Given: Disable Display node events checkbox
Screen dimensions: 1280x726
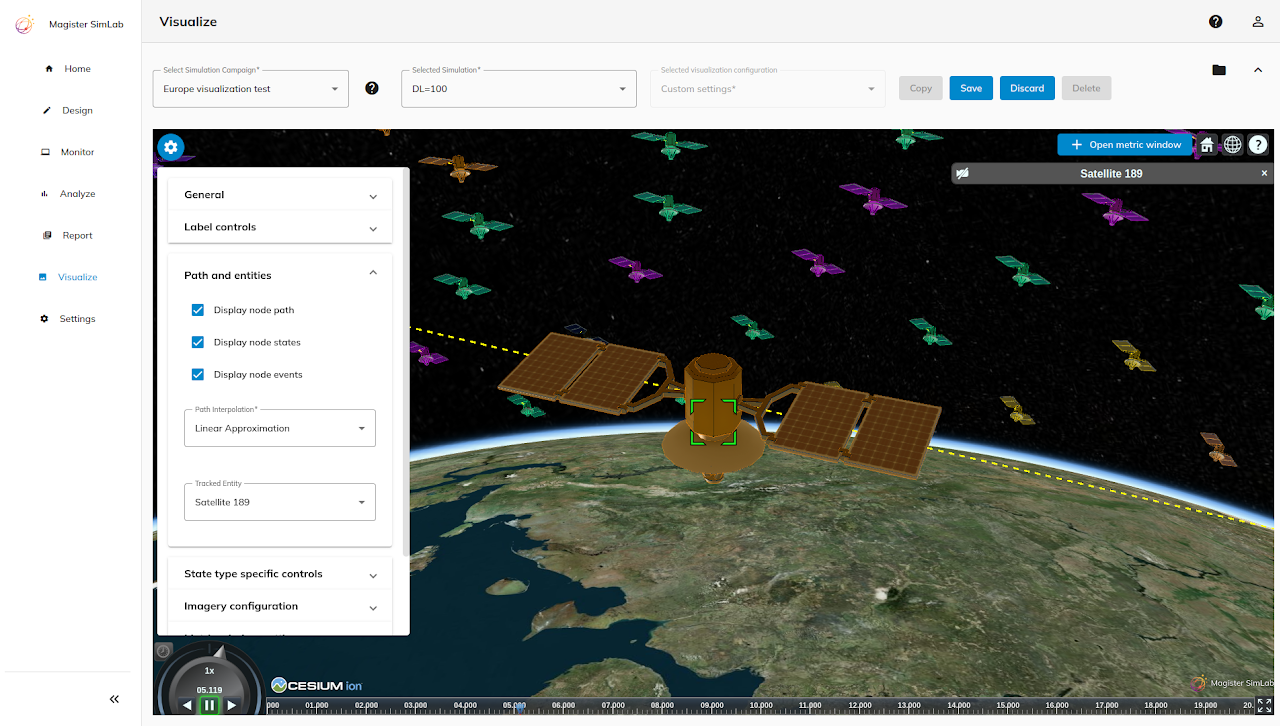Looking at the screenshot, I should 198,374.
